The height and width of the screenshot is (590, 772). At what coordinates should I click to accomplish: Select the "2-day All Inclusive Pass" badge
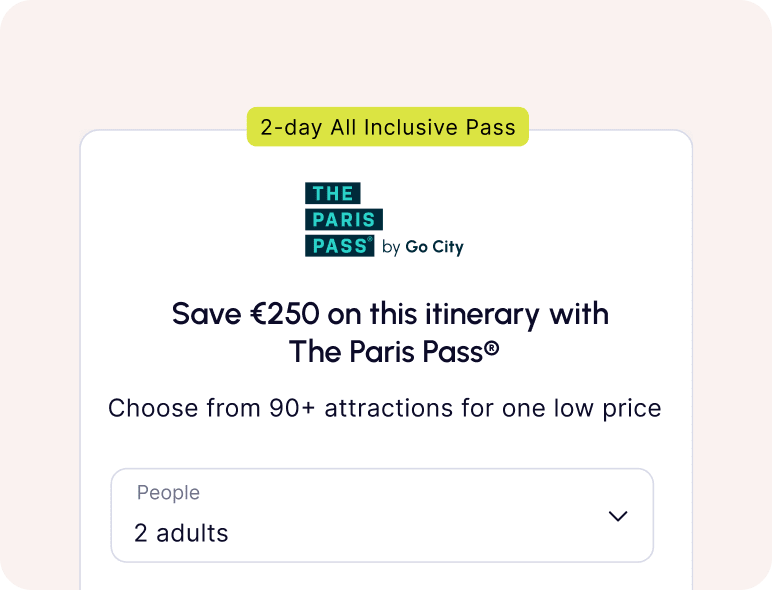pyautogui.click(x=387, y=127)
